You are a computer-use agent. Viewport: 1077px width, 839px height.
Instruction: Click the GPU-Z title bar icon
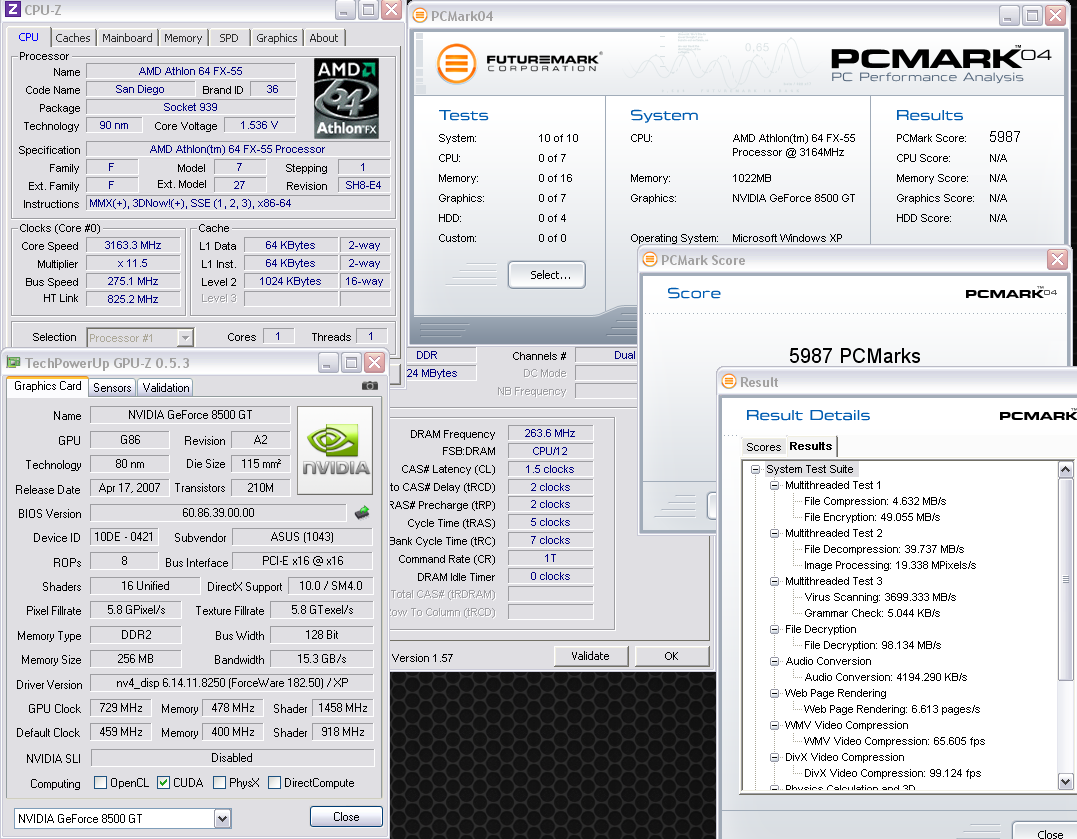13,363
